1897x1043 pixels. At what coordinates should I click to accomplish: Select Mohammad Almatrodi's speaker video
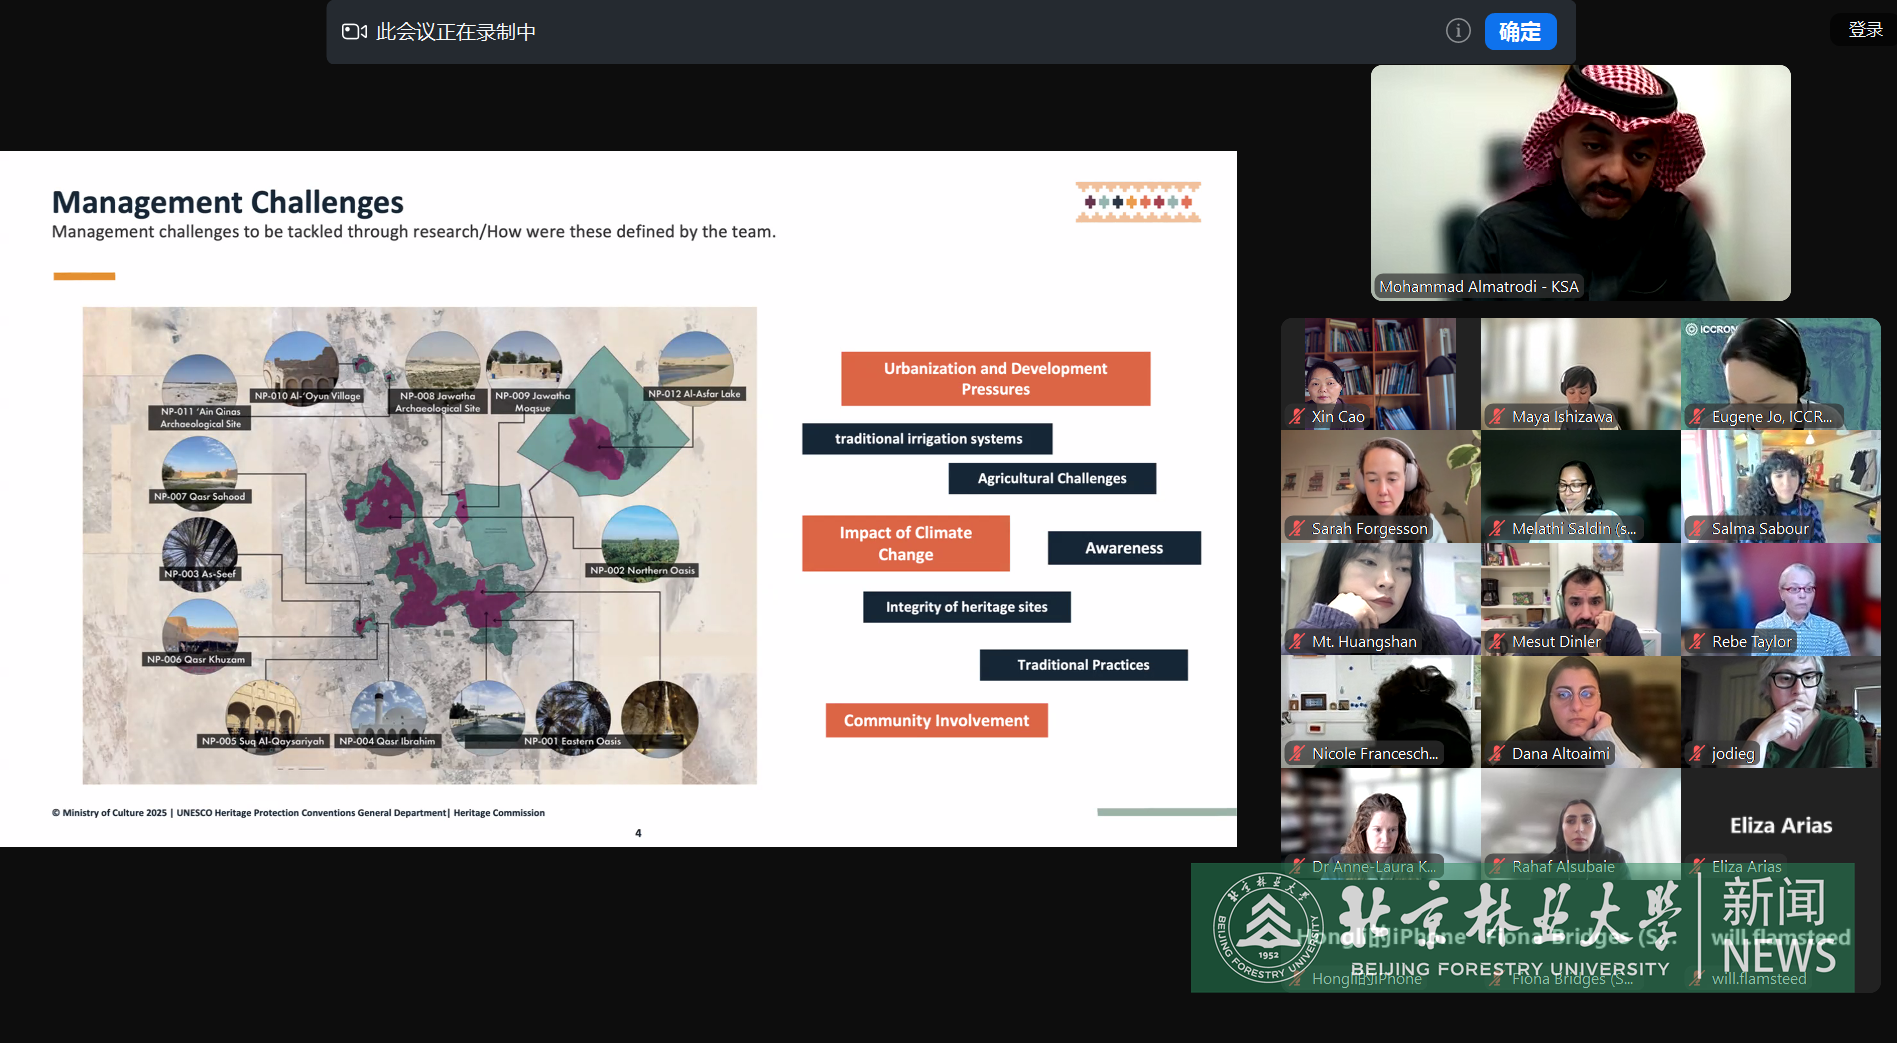click(x=1580, y=182)
